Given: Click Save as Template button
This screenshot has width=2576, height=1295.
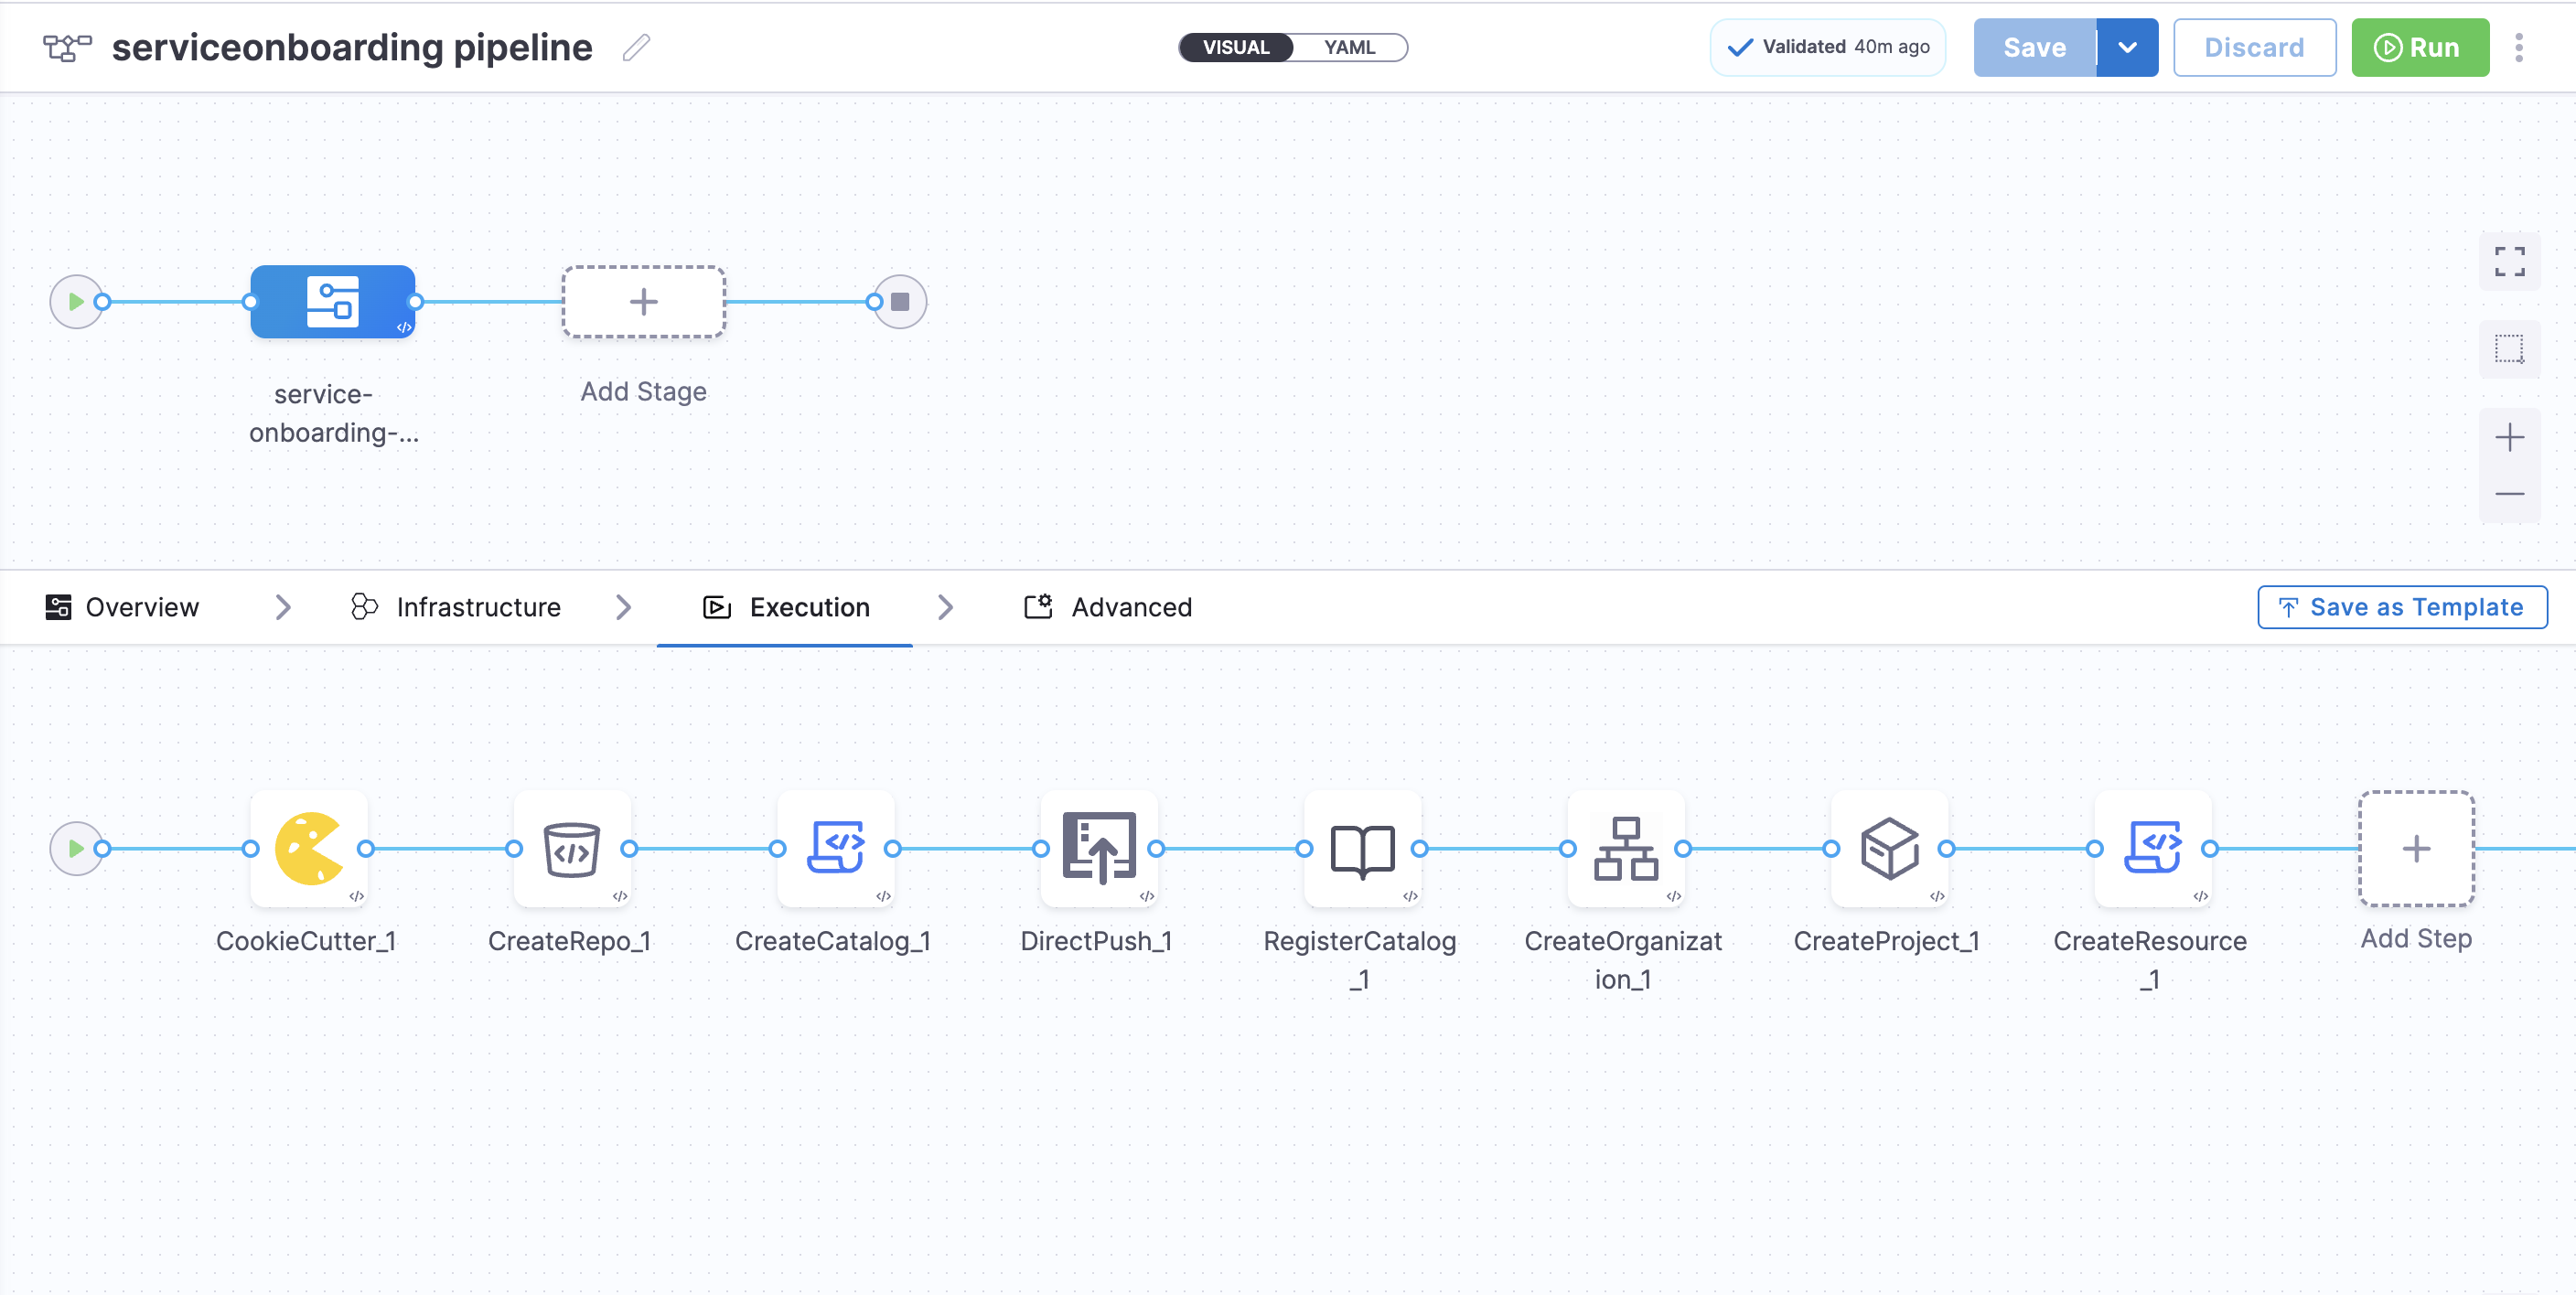Looking at the screenshot, I should click(2401, 607).
